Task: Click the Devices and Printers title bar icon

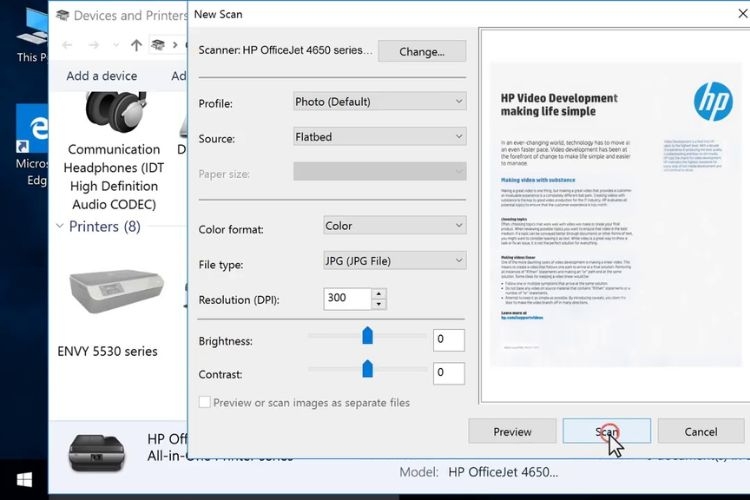Action: 62,15
